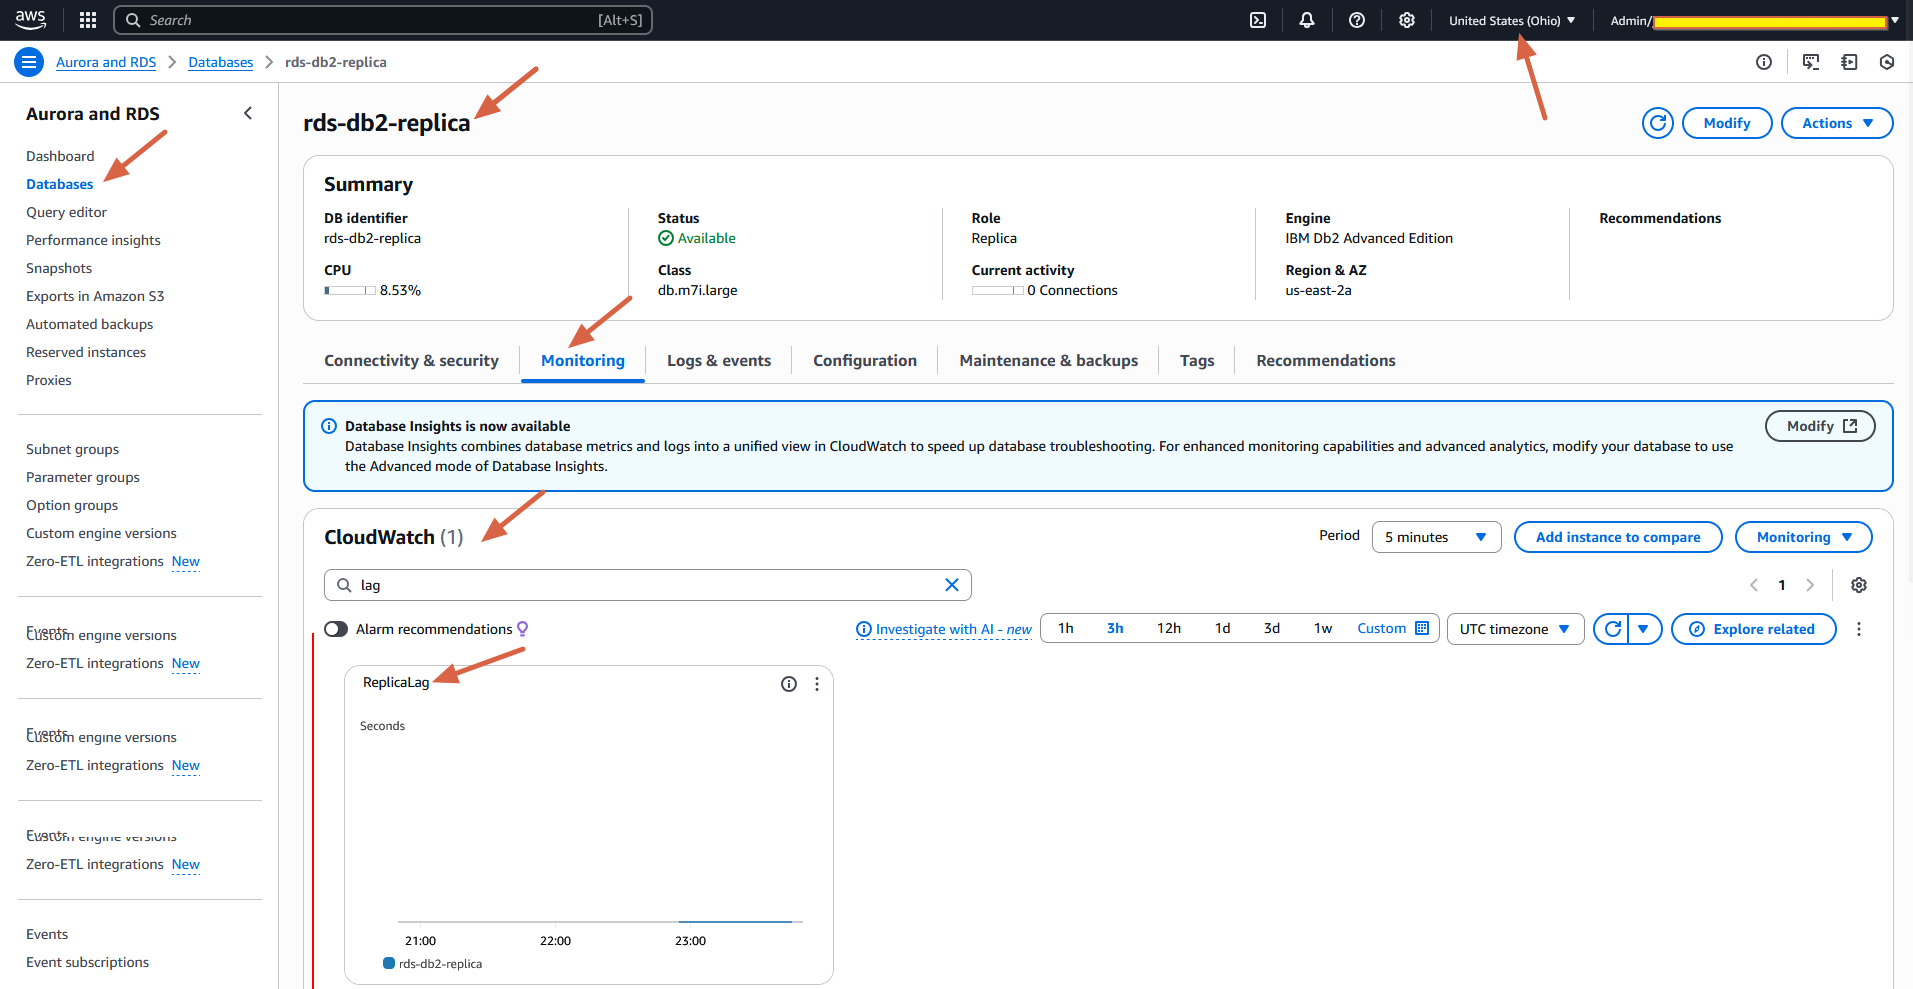Viewport: 1913px width, 989px height.
Task: Collapse the Aurora and RDS sidebar
Action: [248, 114]
